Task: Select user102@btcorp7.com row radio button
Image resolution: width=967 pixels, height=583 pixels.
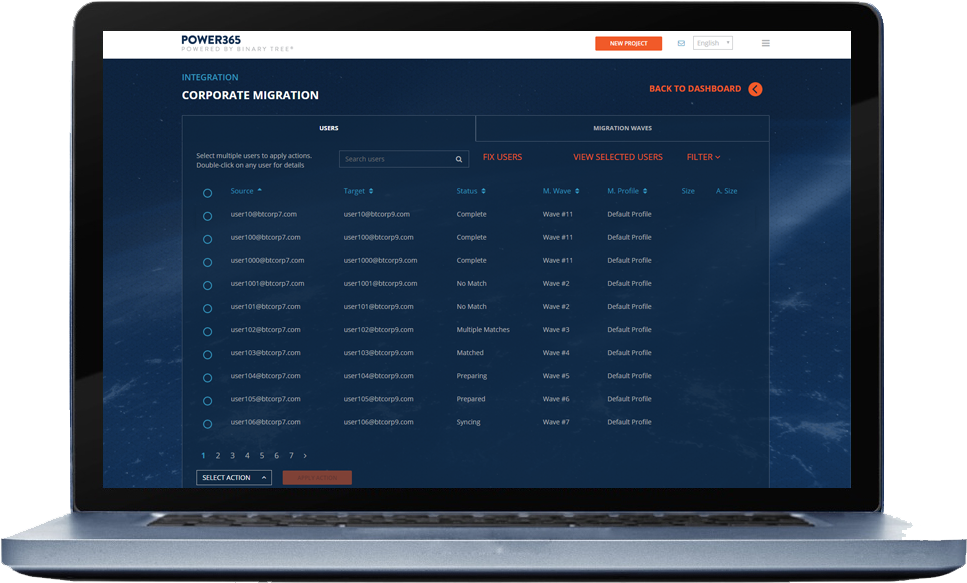Action: (x=207, y=331)
